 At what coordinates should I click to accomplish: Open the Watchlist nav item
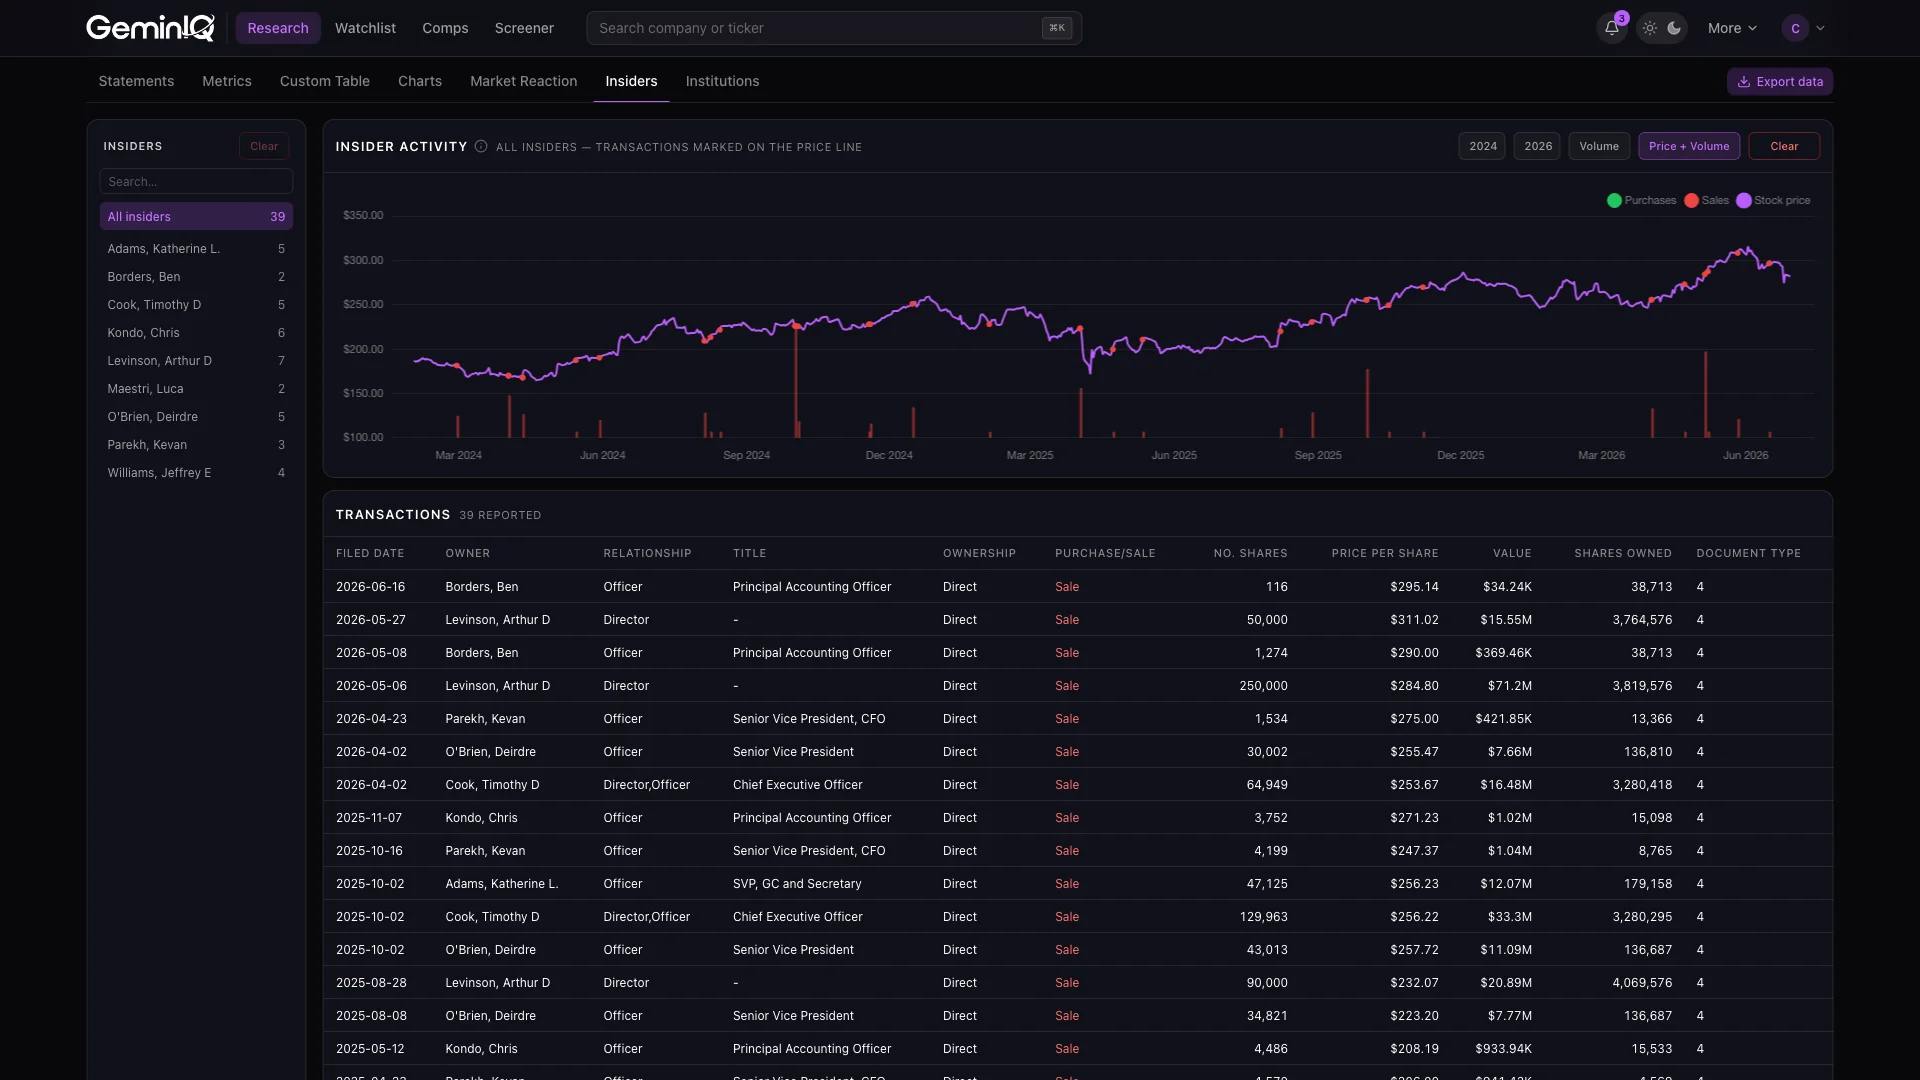coord(365,28)
